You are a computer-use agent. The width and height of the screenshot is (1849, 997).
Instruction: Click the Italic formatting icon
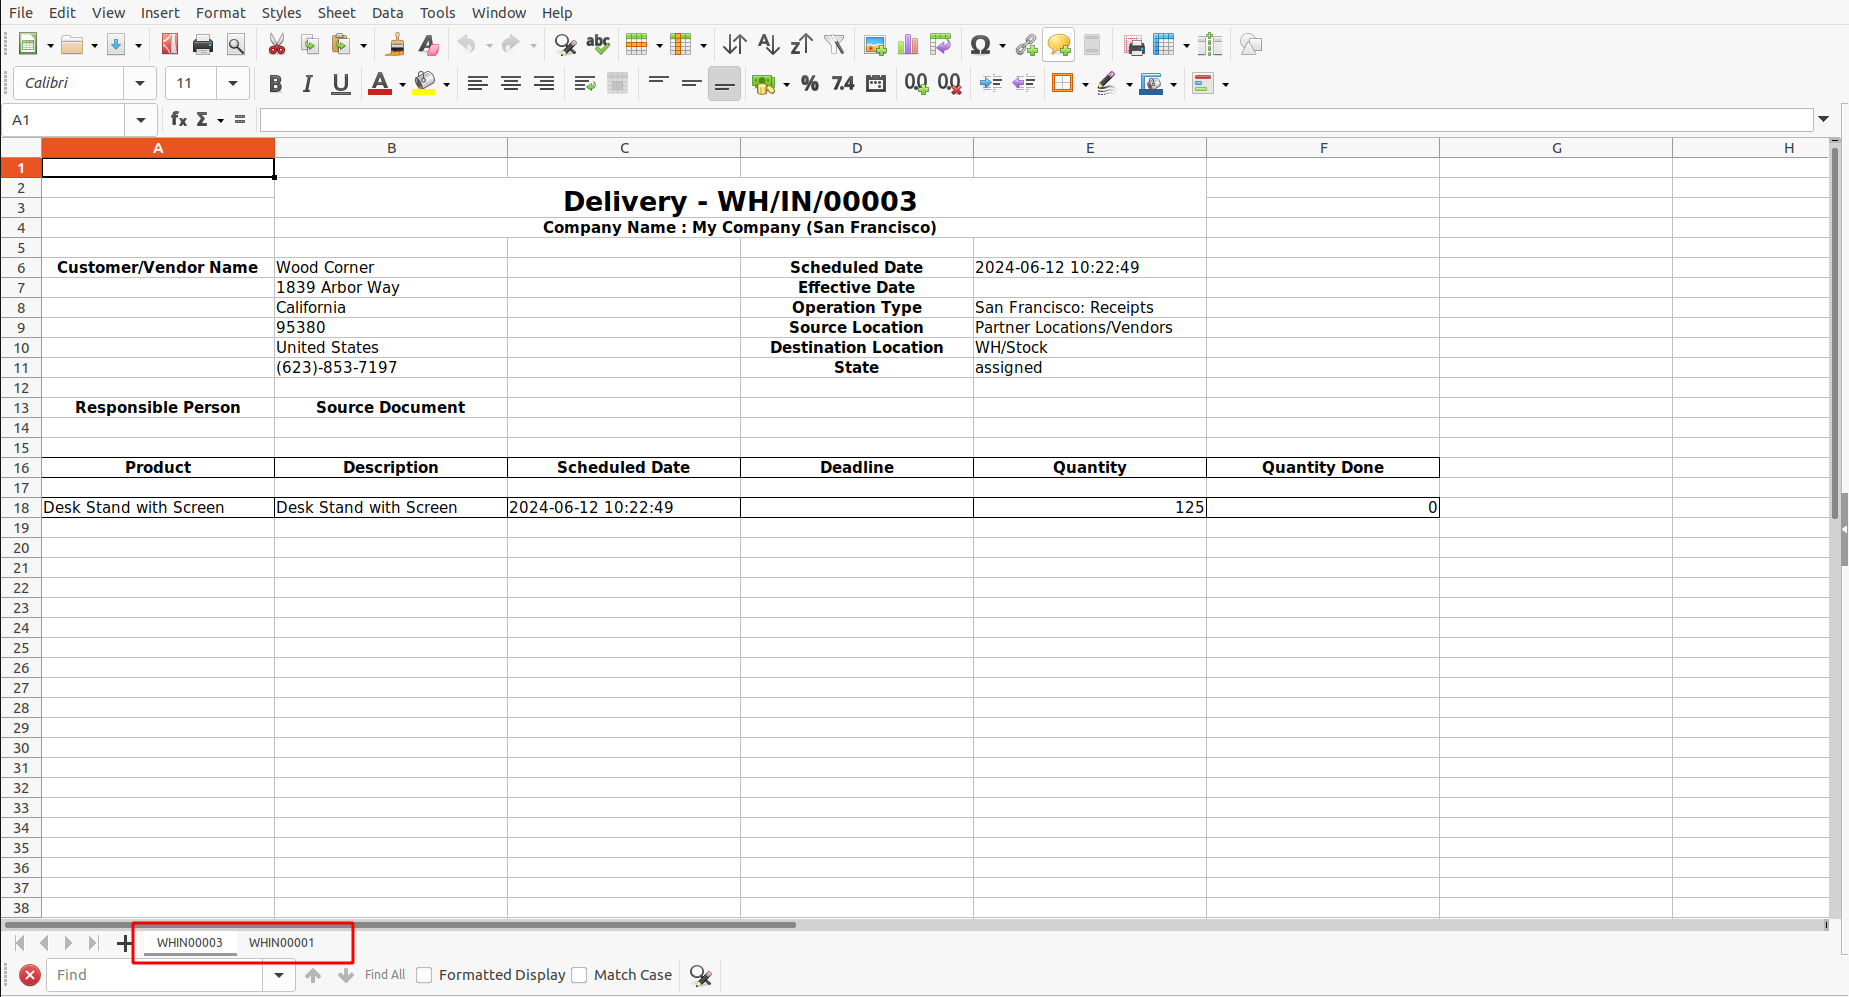[308, 84]
